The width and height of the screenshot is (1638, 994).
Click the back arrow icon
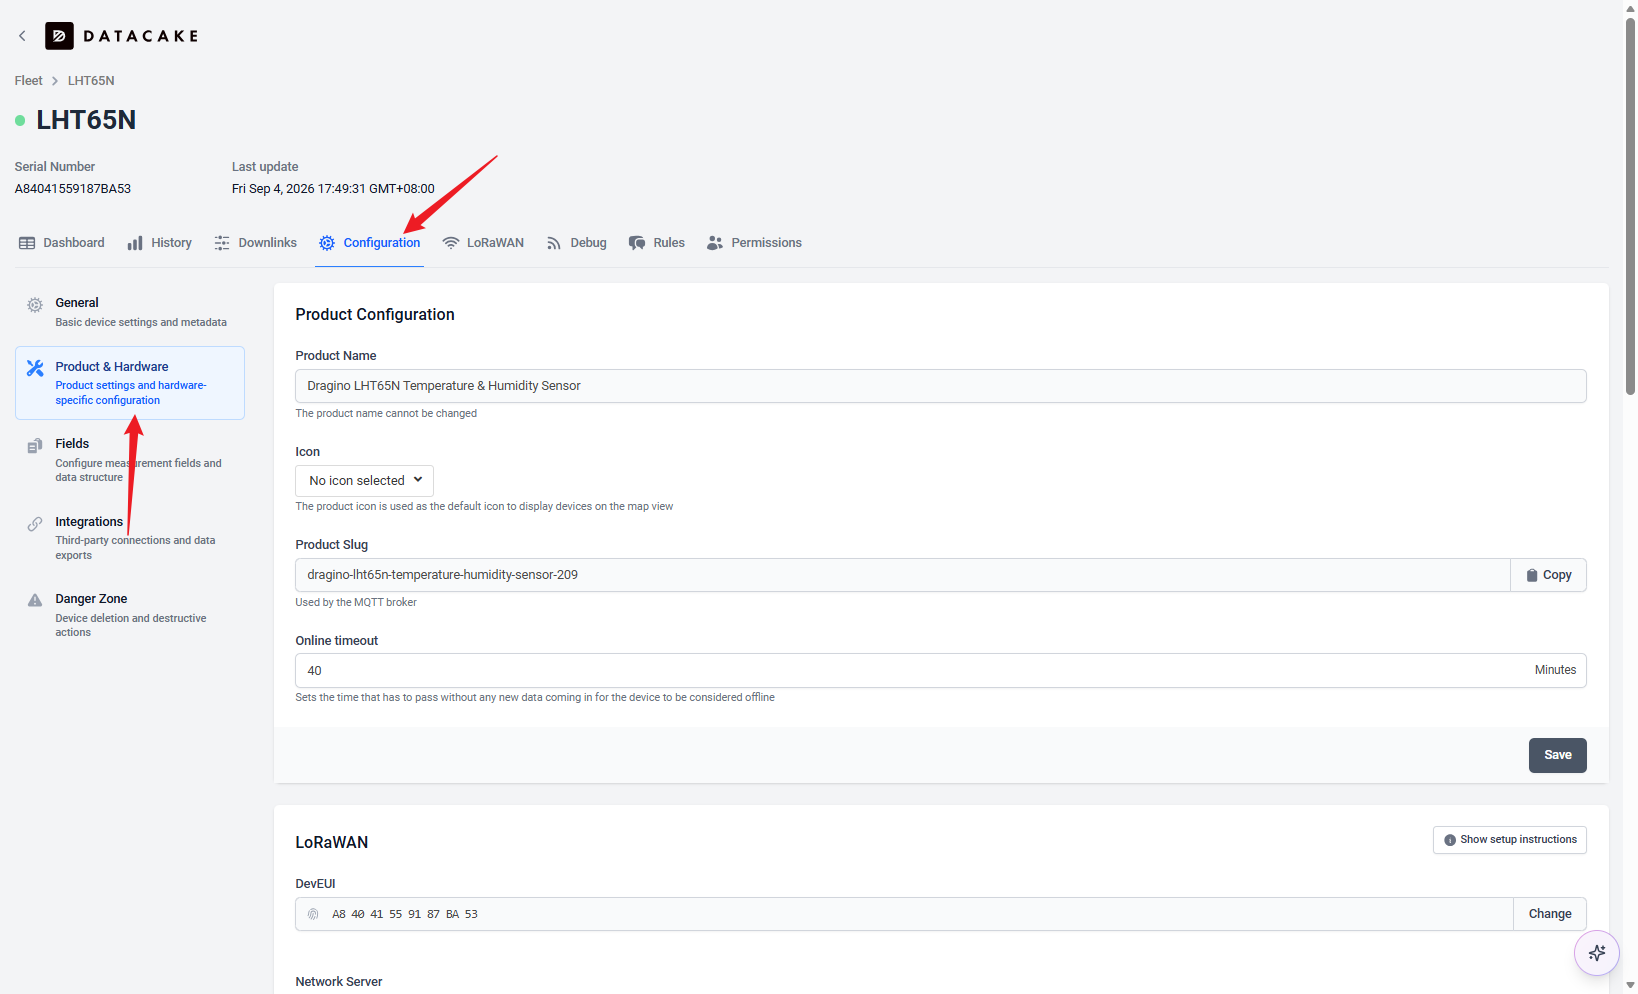[22, 36]
